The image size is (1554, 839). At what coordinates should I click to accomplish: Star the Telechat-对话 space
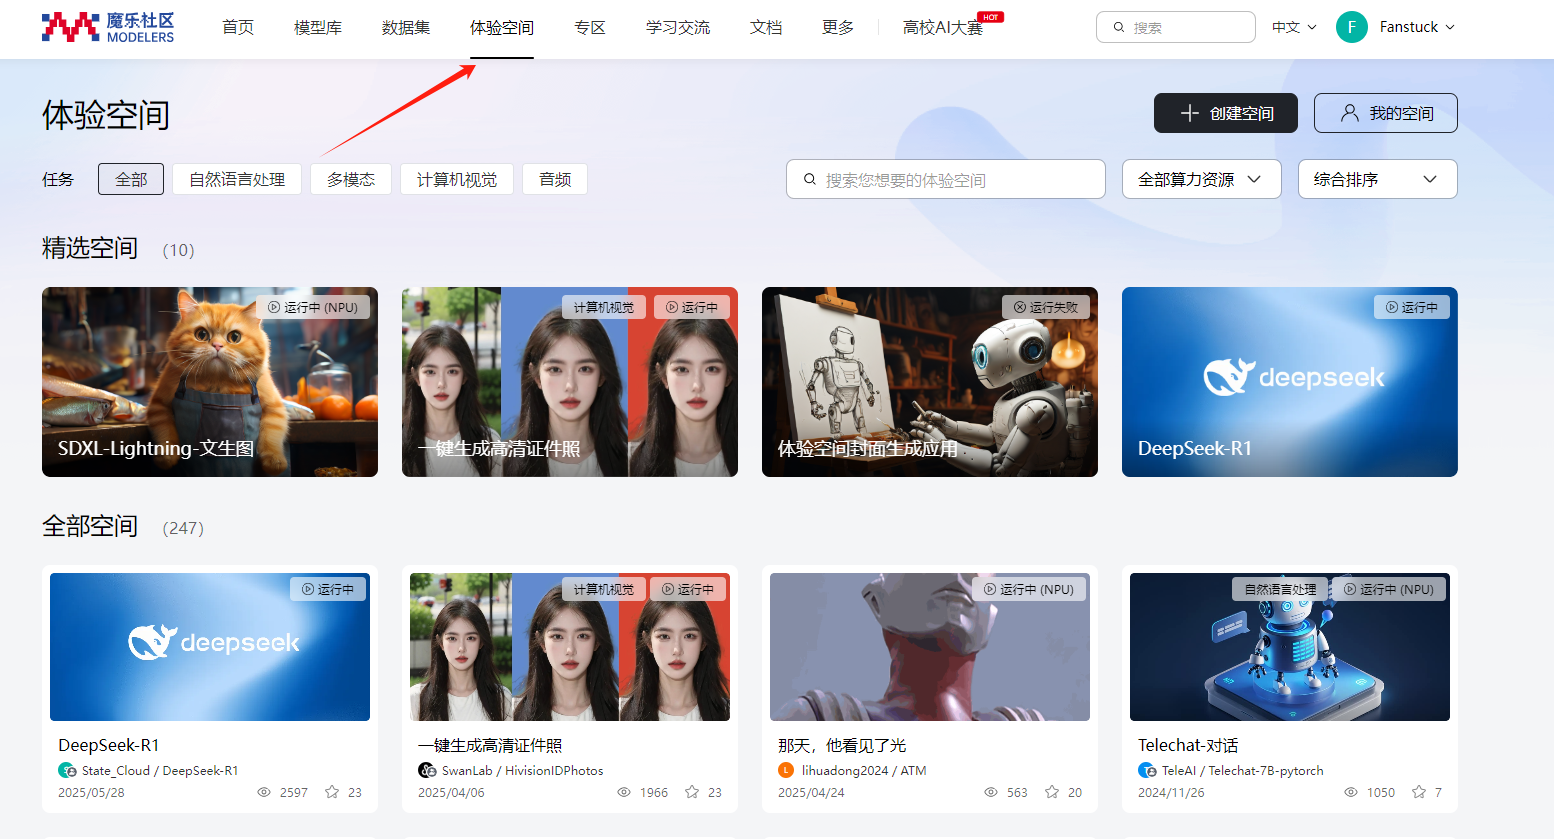pos(1419,792)
